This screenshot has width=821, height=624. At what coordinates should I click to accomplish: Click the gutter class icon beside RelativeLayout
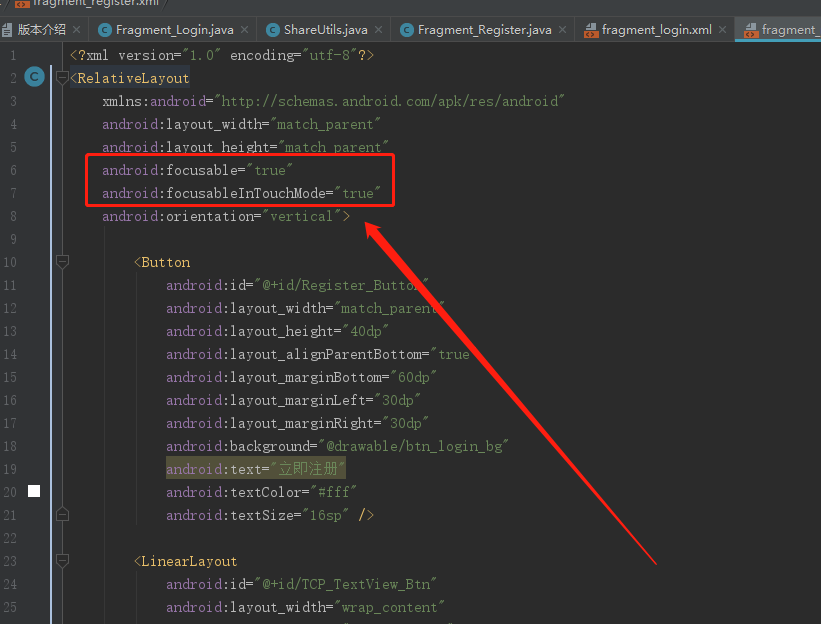click(x=35, y=76)
